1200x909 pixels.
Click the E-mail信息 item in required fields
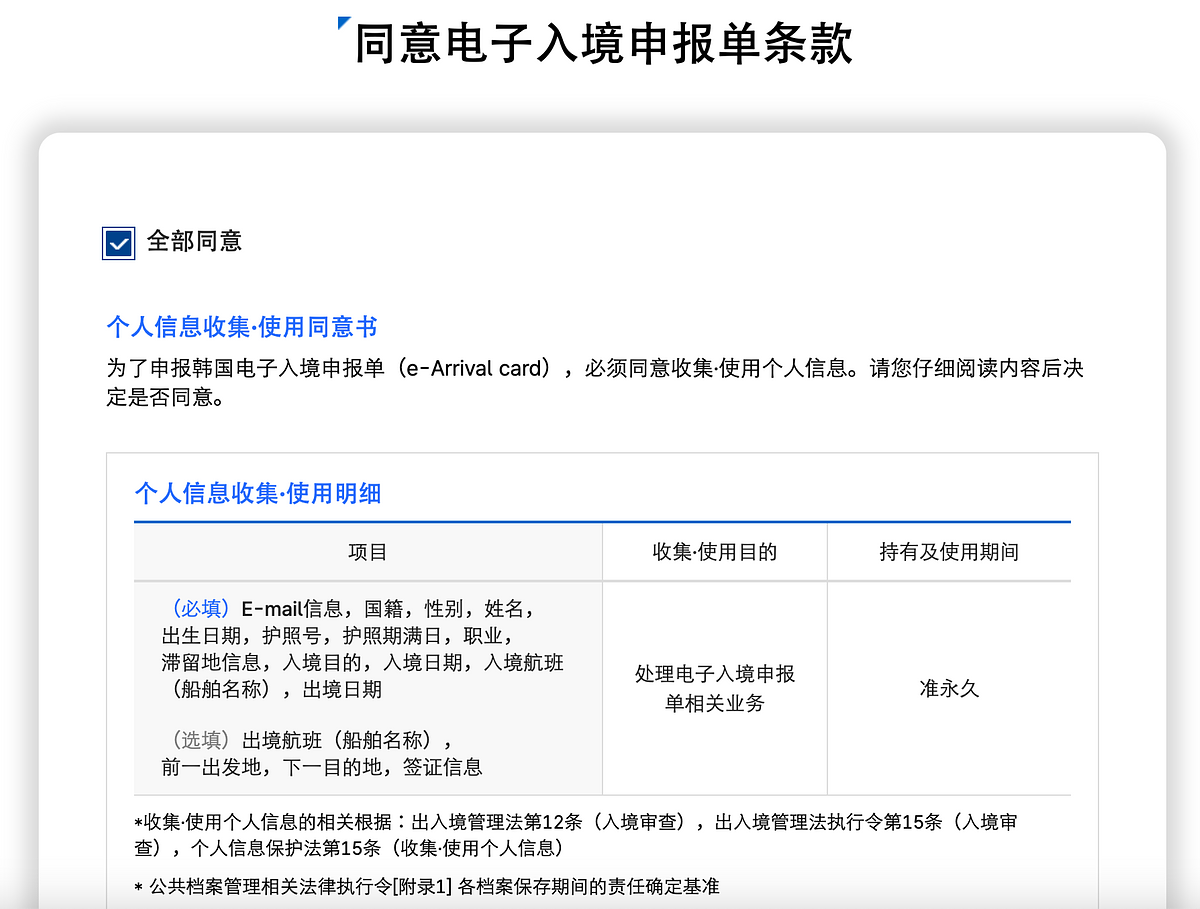291,609
